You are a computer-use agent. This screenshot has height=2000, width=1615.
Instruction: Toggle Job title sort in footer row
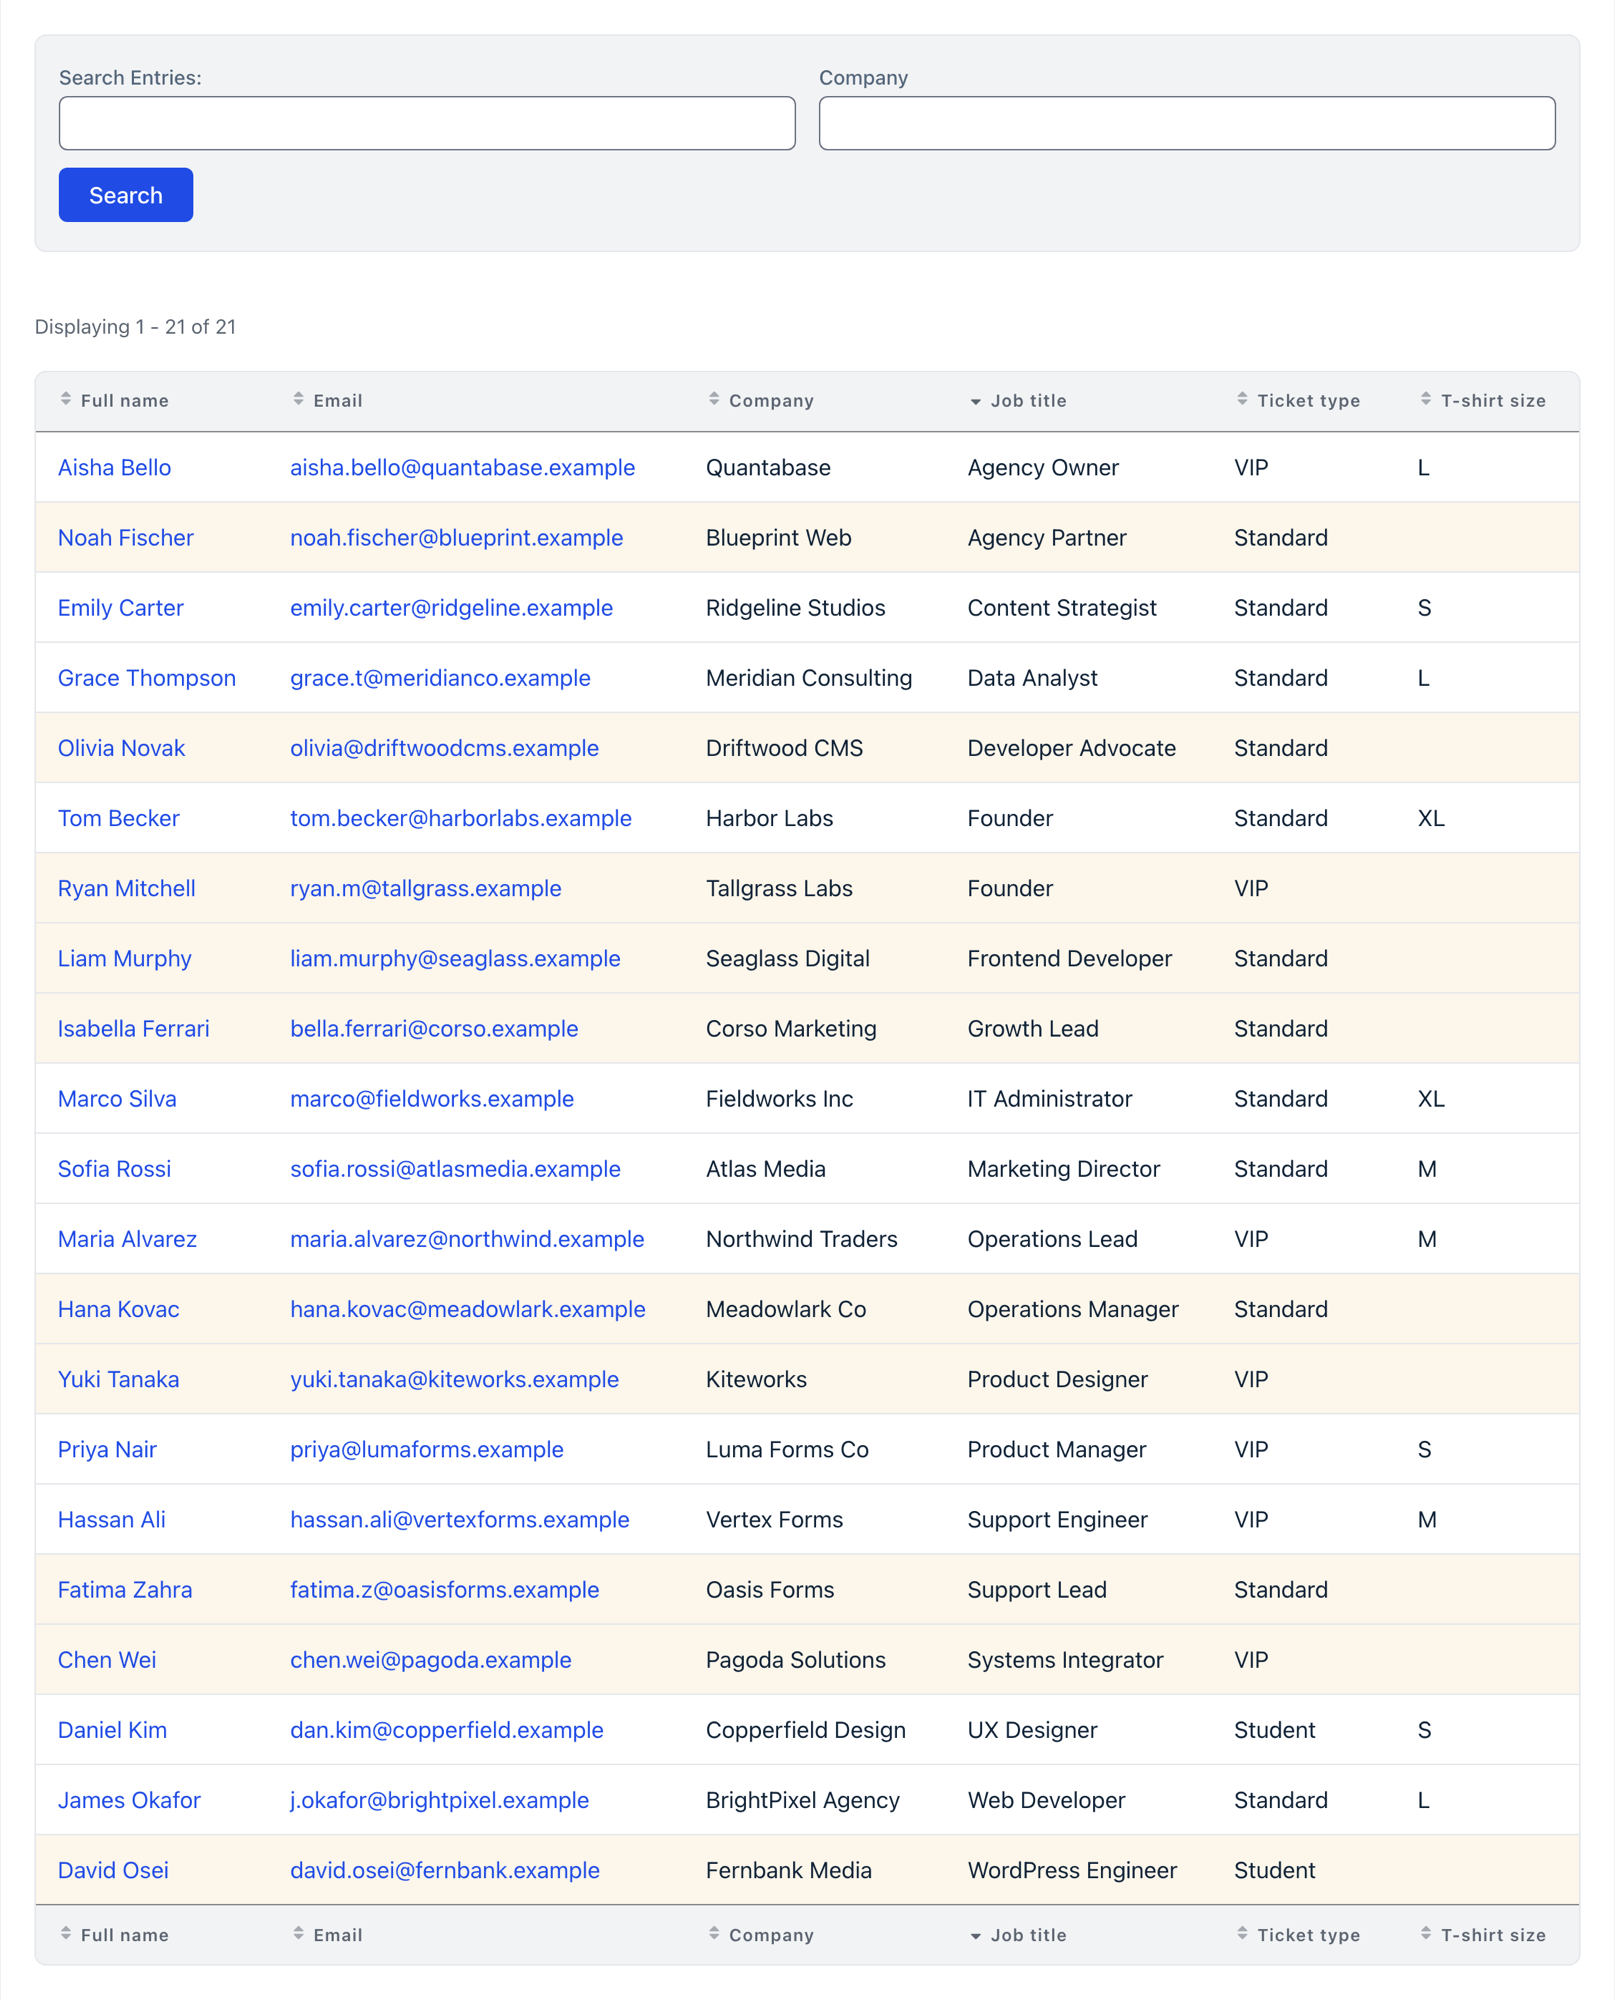coord(1018,1935)
